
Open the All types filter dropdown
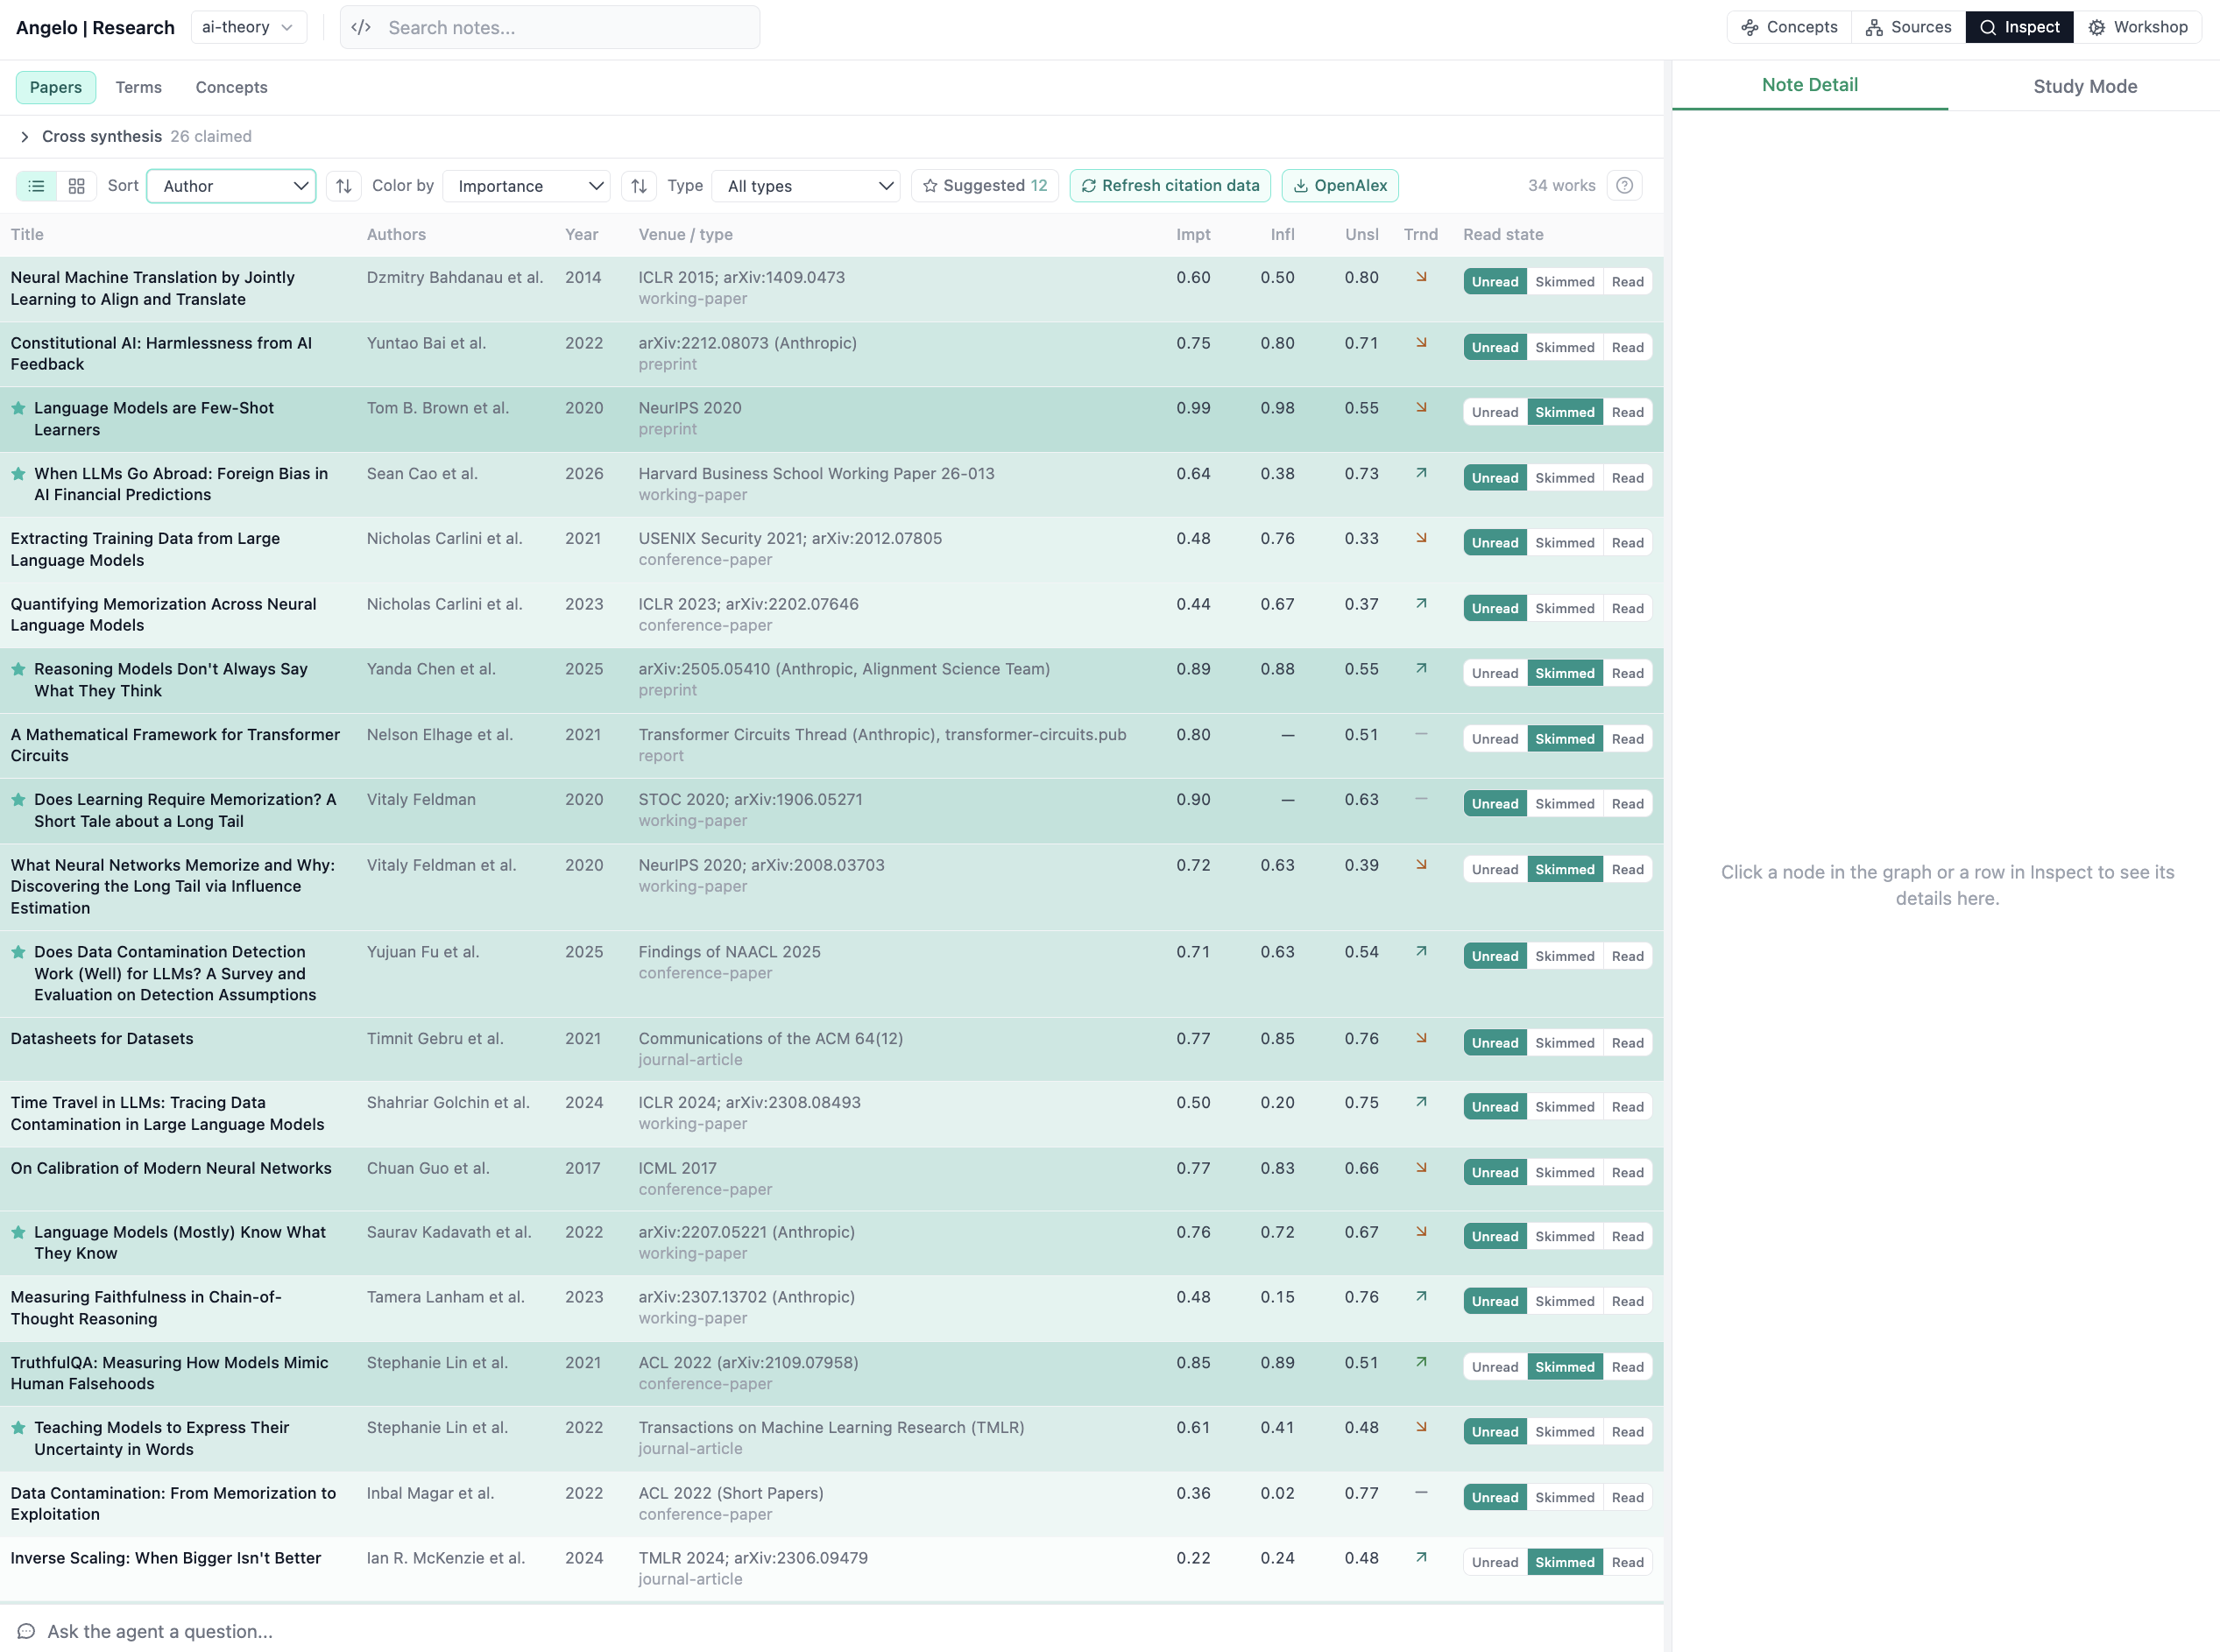click(805, 186)
